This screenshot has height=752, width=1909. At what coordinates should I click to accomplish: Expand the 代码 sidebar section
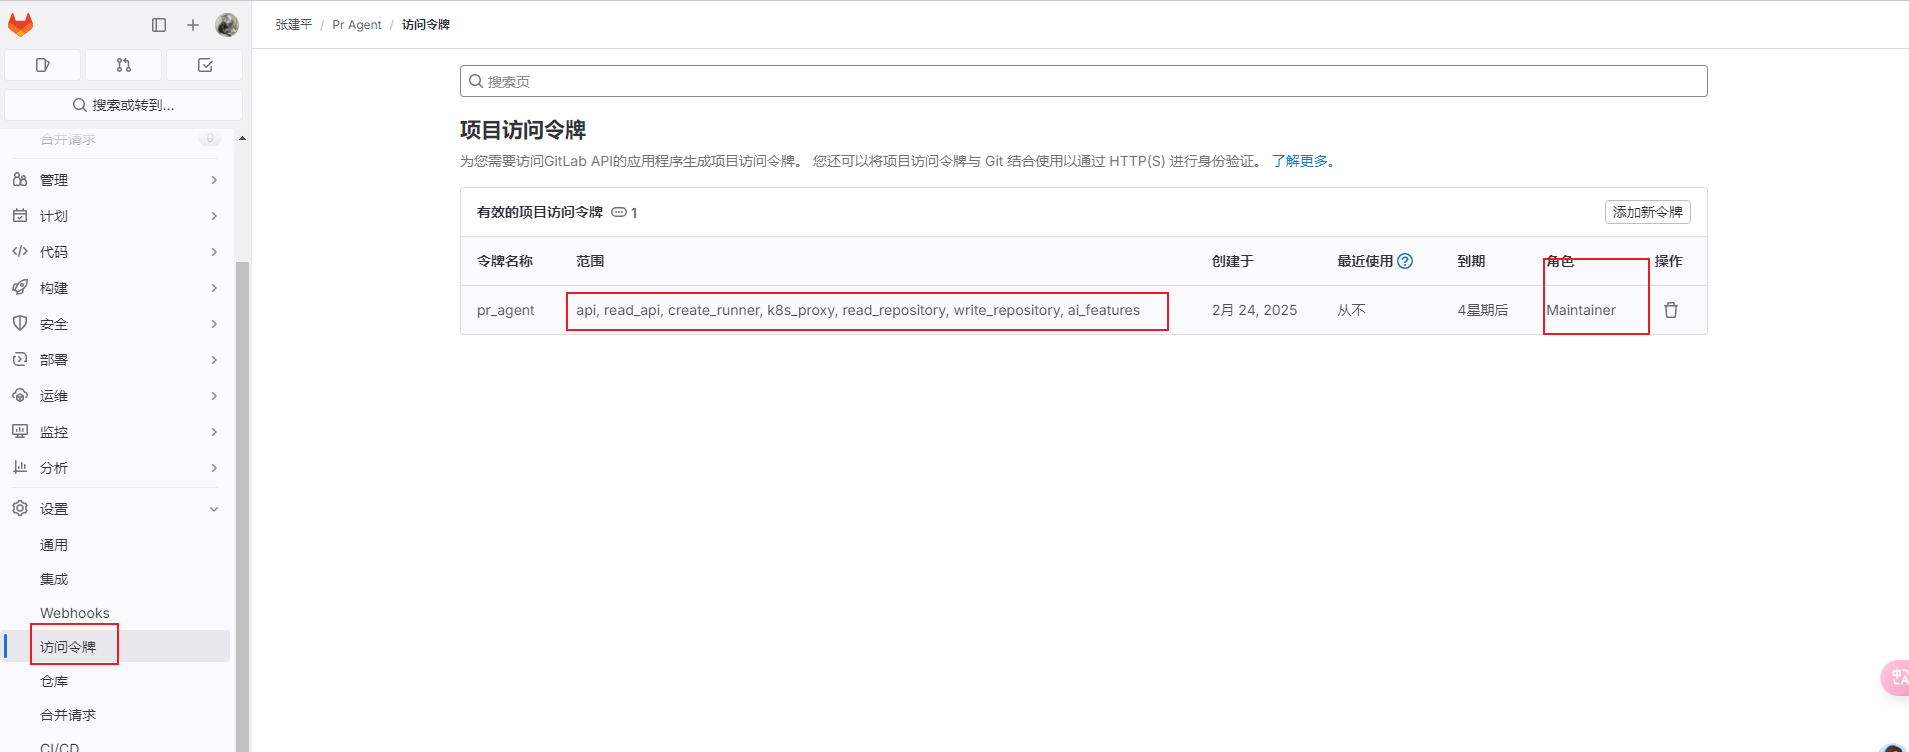(x=115, y=252)
